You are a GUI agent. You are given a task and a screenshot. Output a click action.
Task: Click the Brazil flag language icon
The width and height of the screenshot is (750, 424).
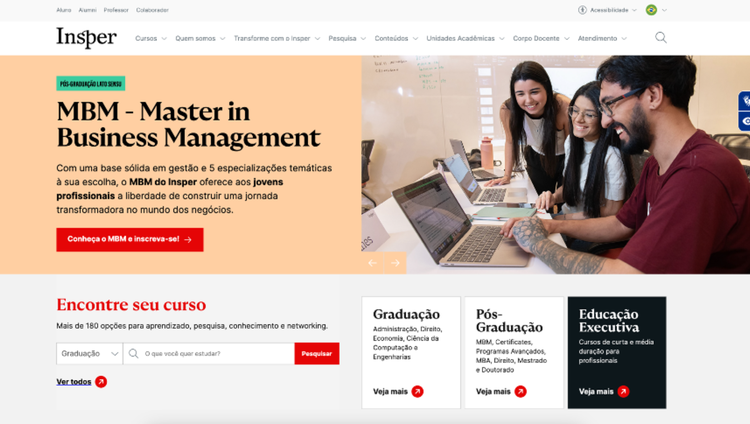(651, 10)
